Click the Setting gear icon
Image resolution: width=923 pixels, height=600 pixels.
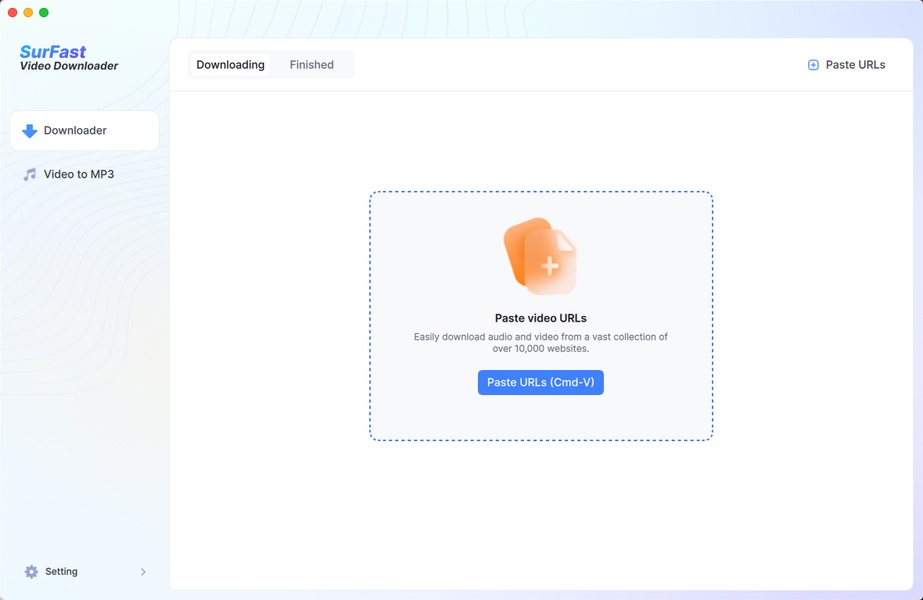click(x=31, y=572)
